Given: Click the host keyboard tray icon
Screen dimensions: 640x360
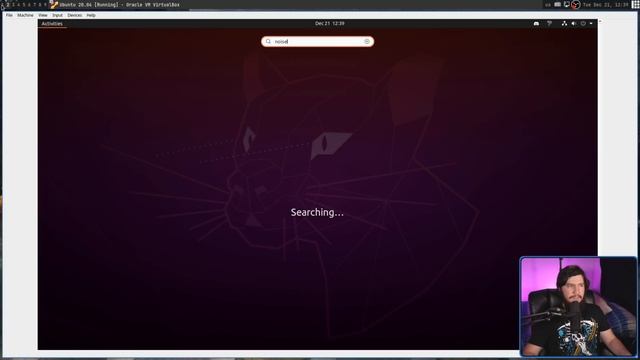Looking at the screenshot, I should point(558,4).
